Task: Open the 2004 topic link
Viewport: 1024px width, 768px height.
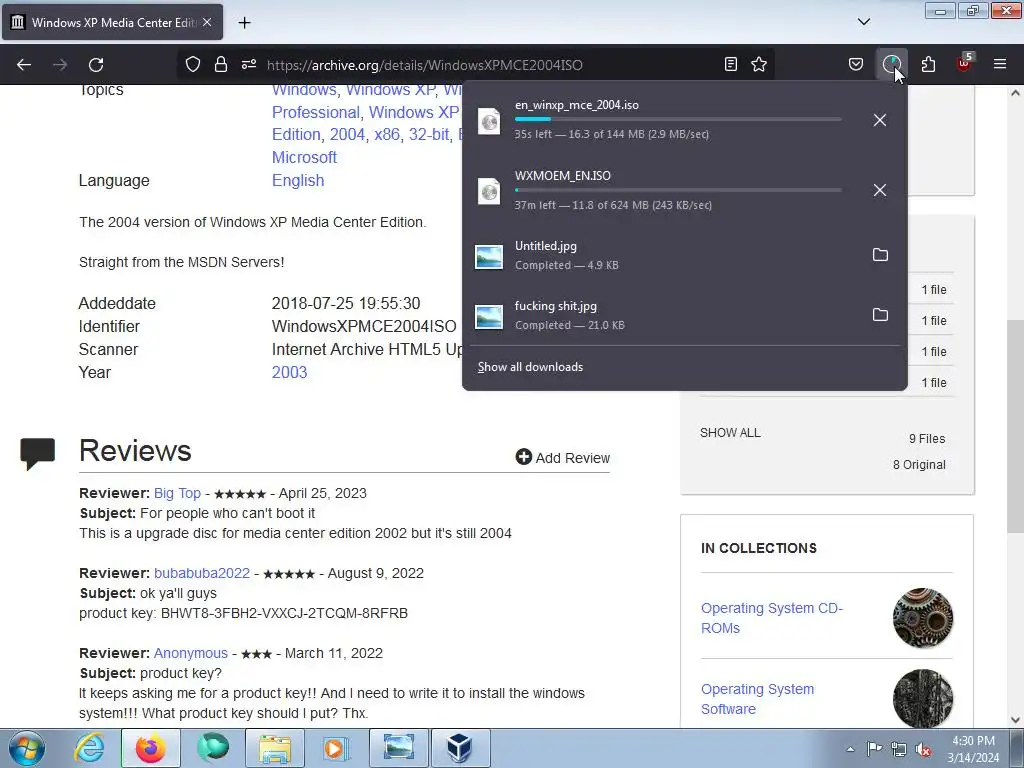Action: 347,135
